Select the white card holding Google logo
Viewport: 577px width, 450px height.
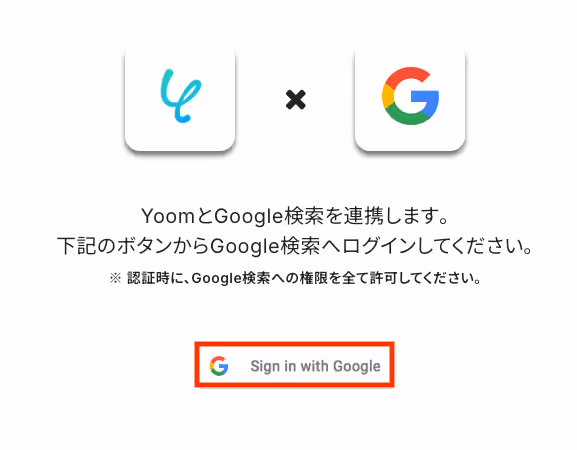coord(410,98)
